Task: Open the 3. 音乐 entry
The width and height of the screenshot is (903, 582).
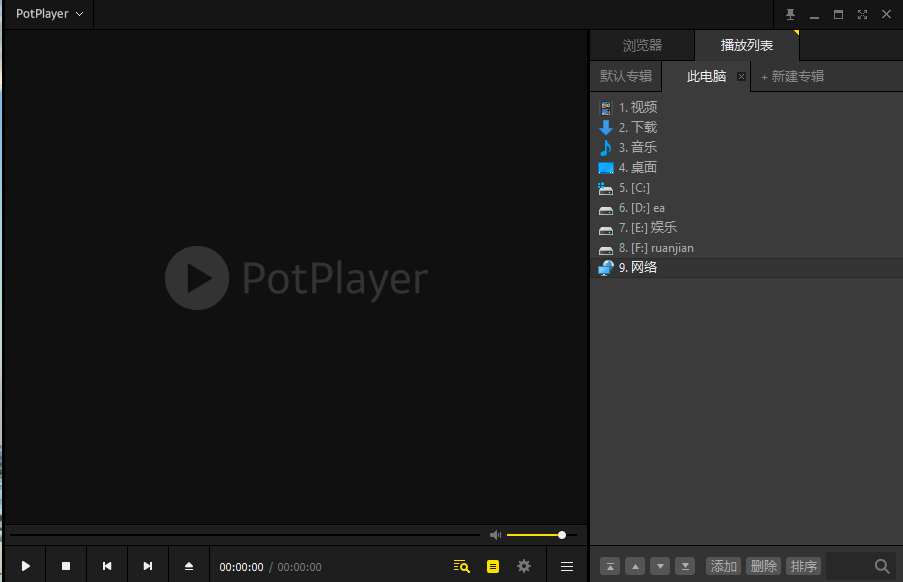Action: click(746, 147)
